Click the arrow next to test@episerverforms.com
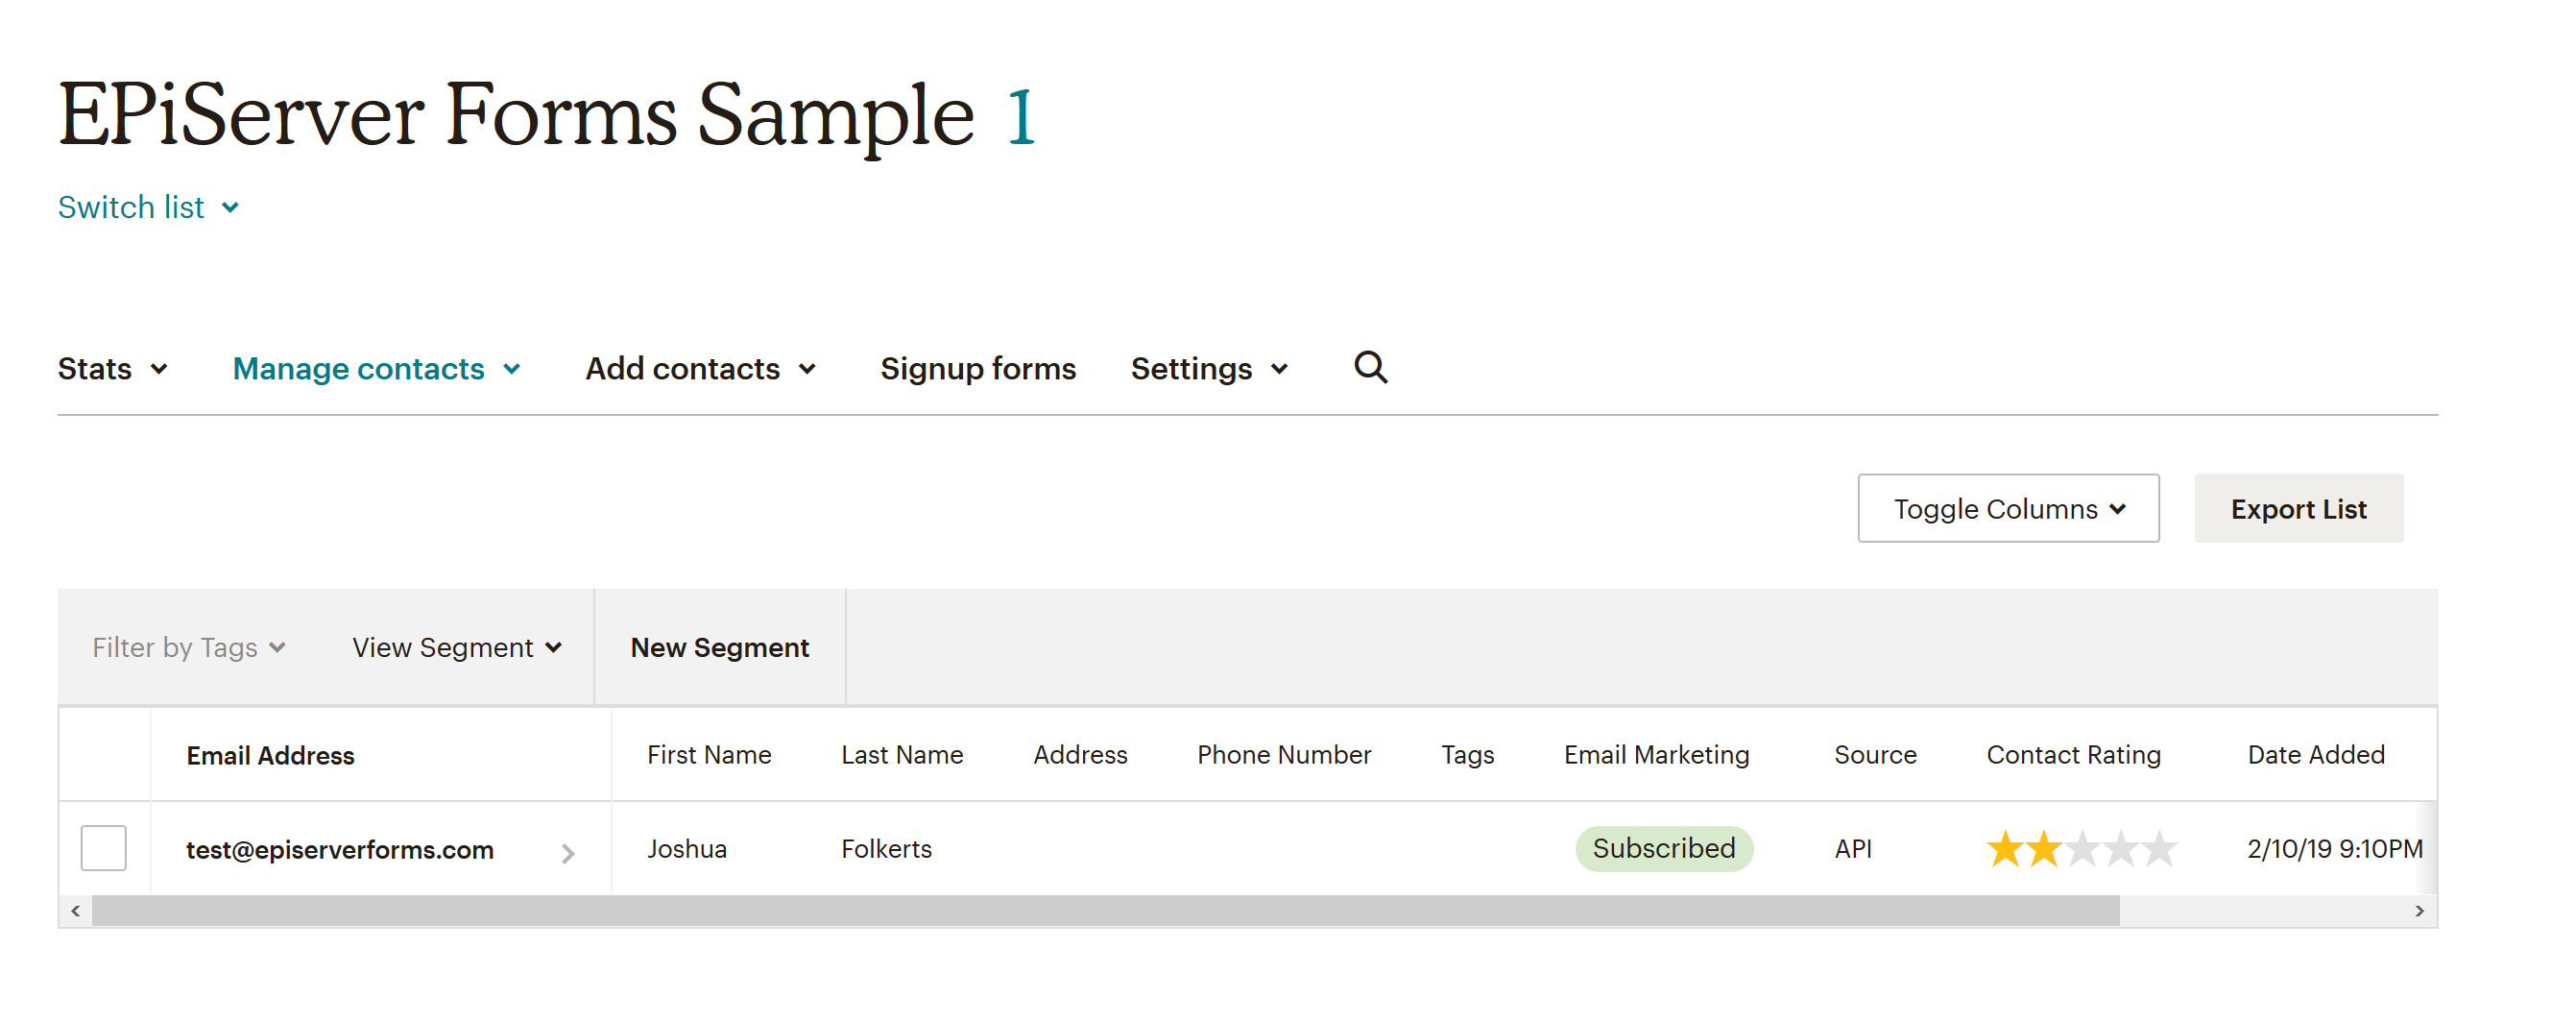The width and height of the screenshot is (2576, 1022). 567,853
